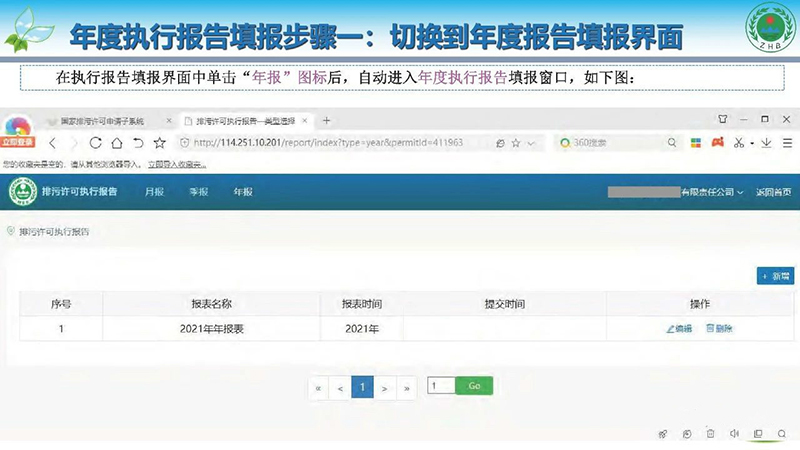Click the 新增 add button

(x=775, y=275)
